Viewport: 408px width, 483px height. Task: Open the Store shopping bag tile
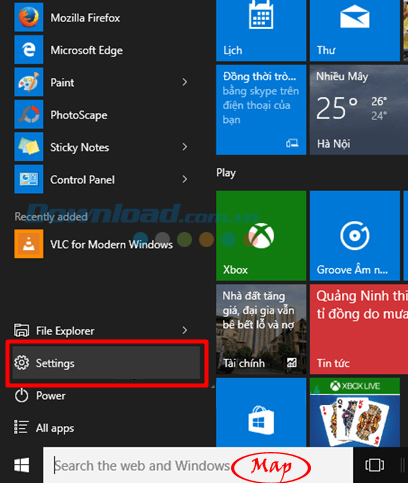[261, 412]
